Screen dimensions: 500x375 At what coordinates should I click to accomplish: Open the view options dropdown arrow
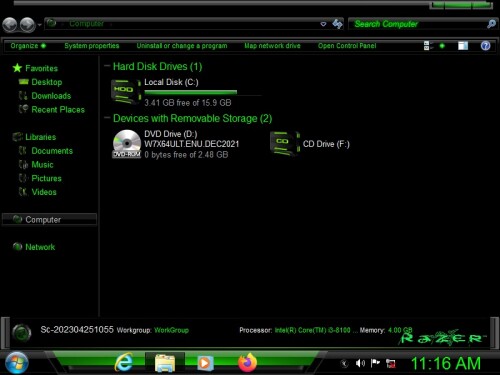[442, 46]
